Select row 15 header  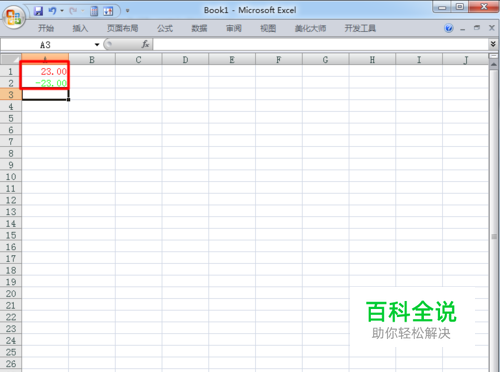pyautogui.click(x=11, y=235)
